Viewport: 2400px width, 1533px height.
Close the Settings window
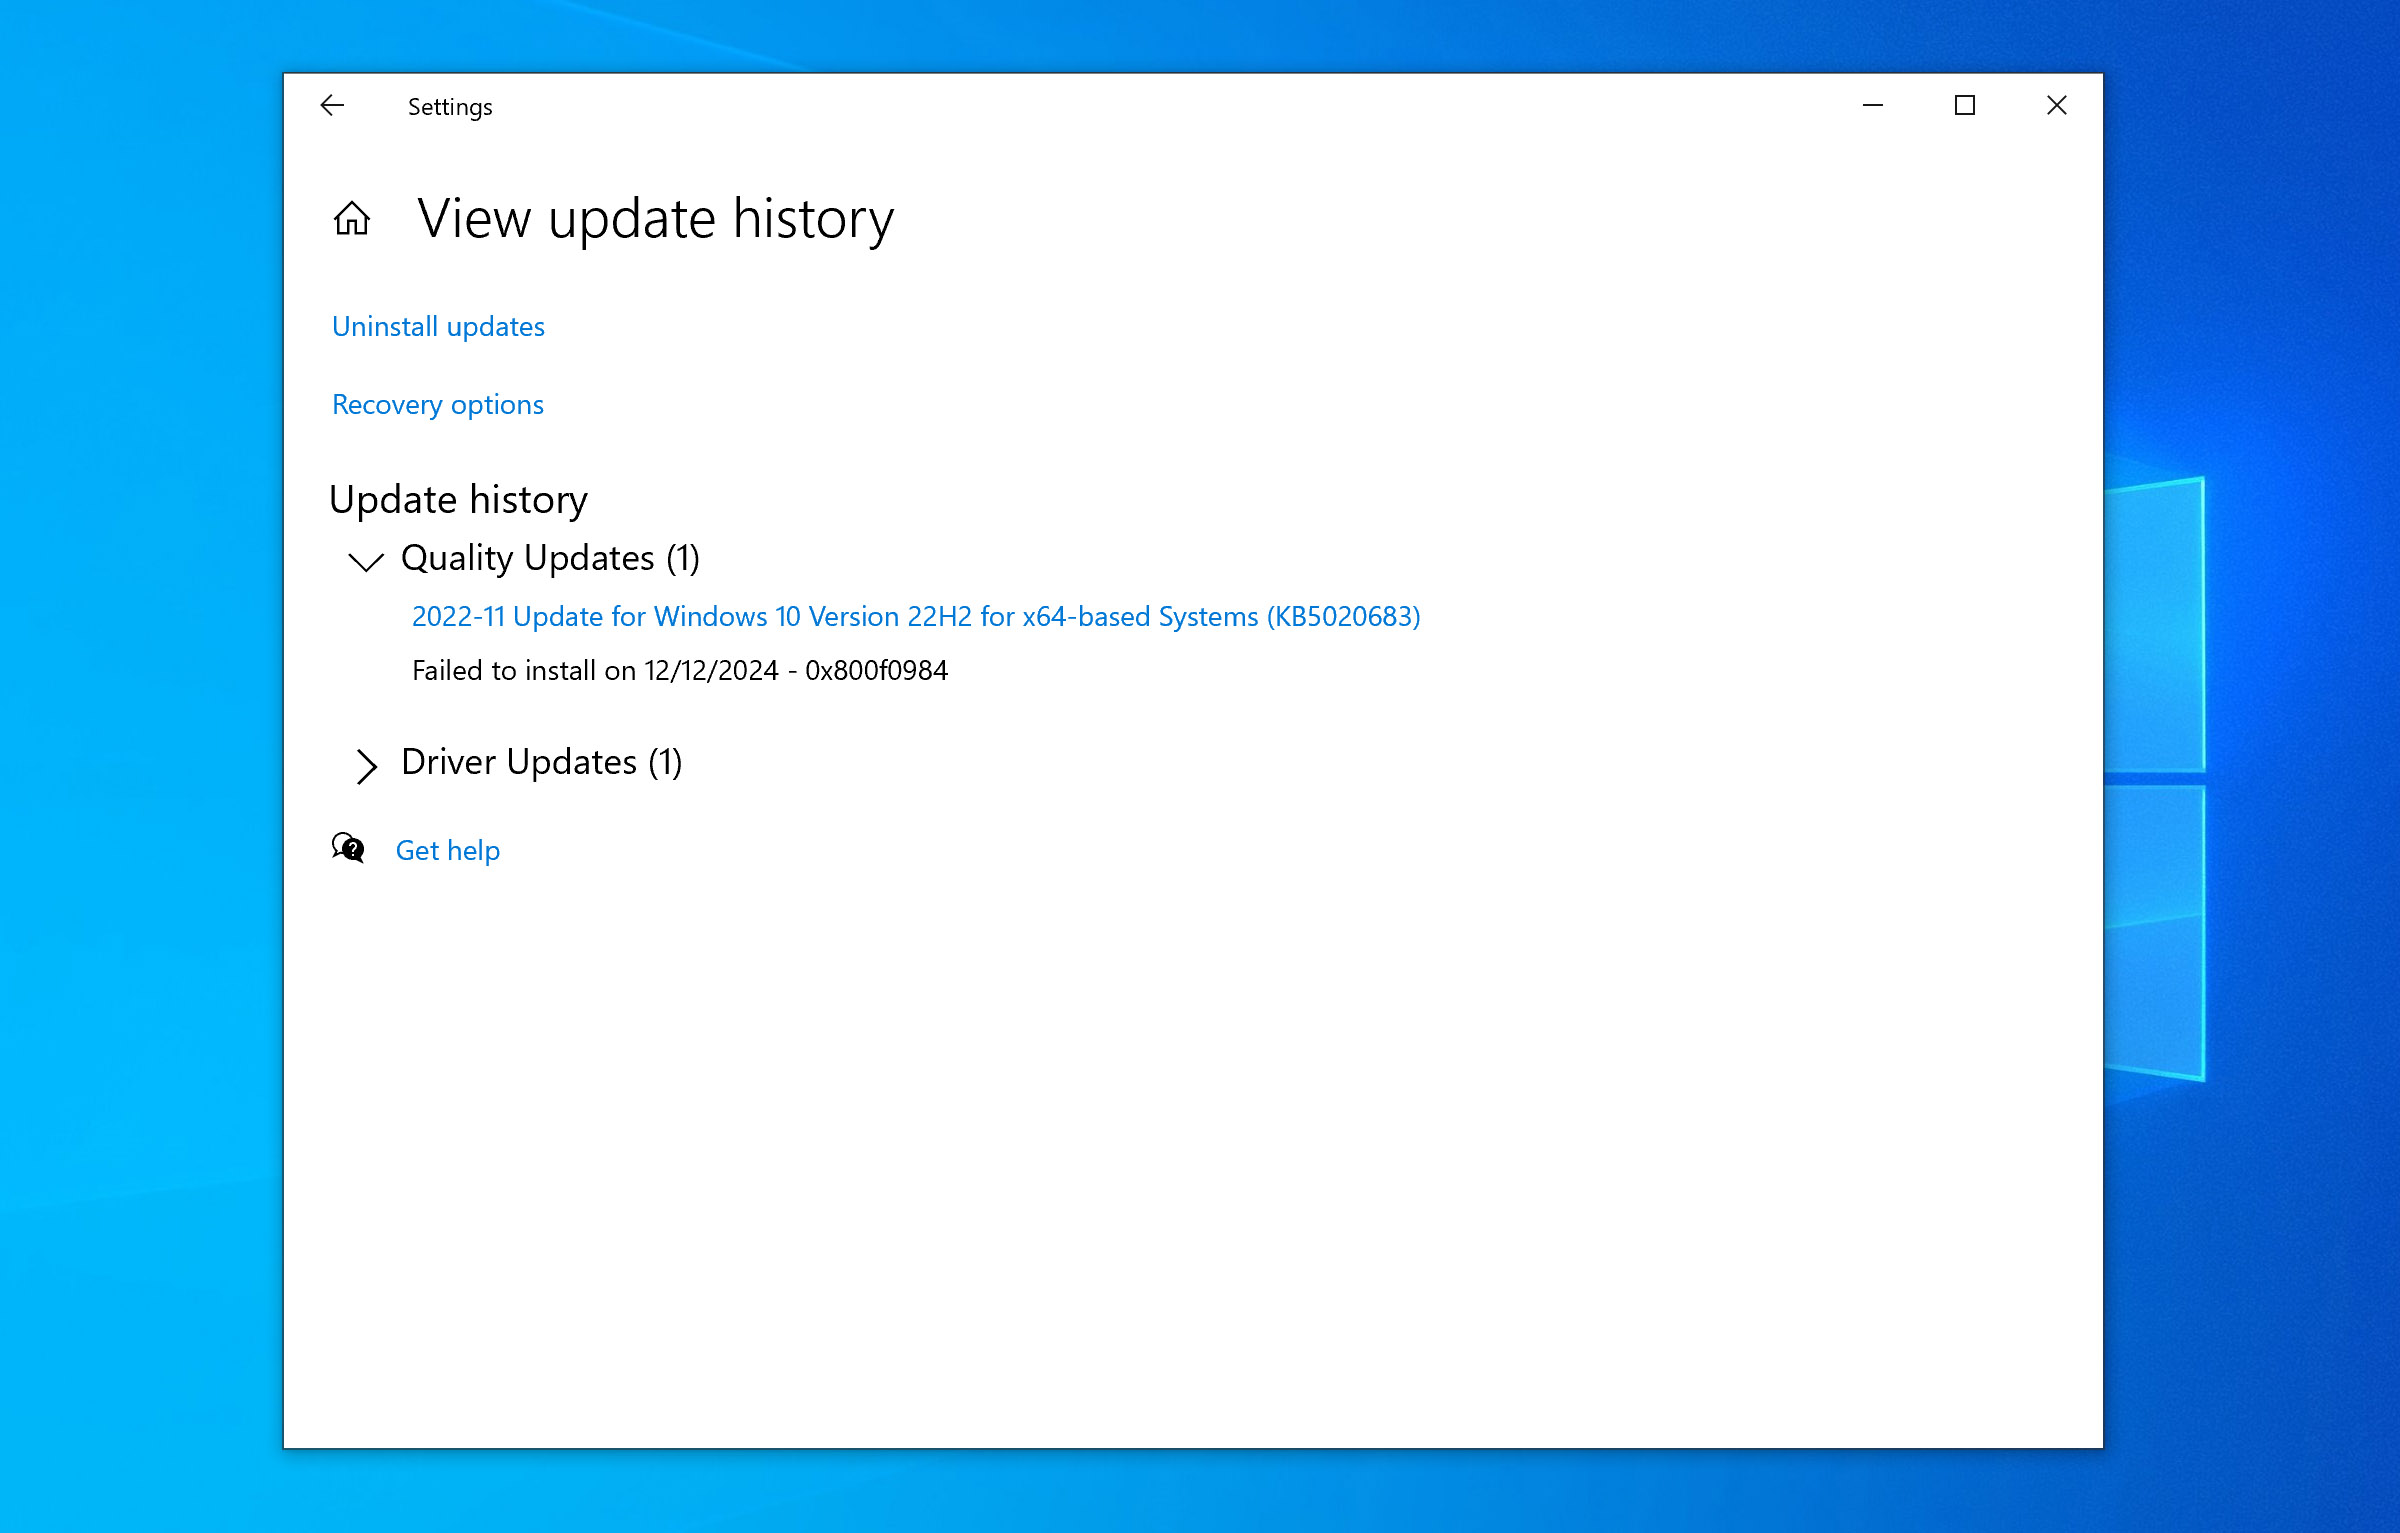[x=2057, y=105]
